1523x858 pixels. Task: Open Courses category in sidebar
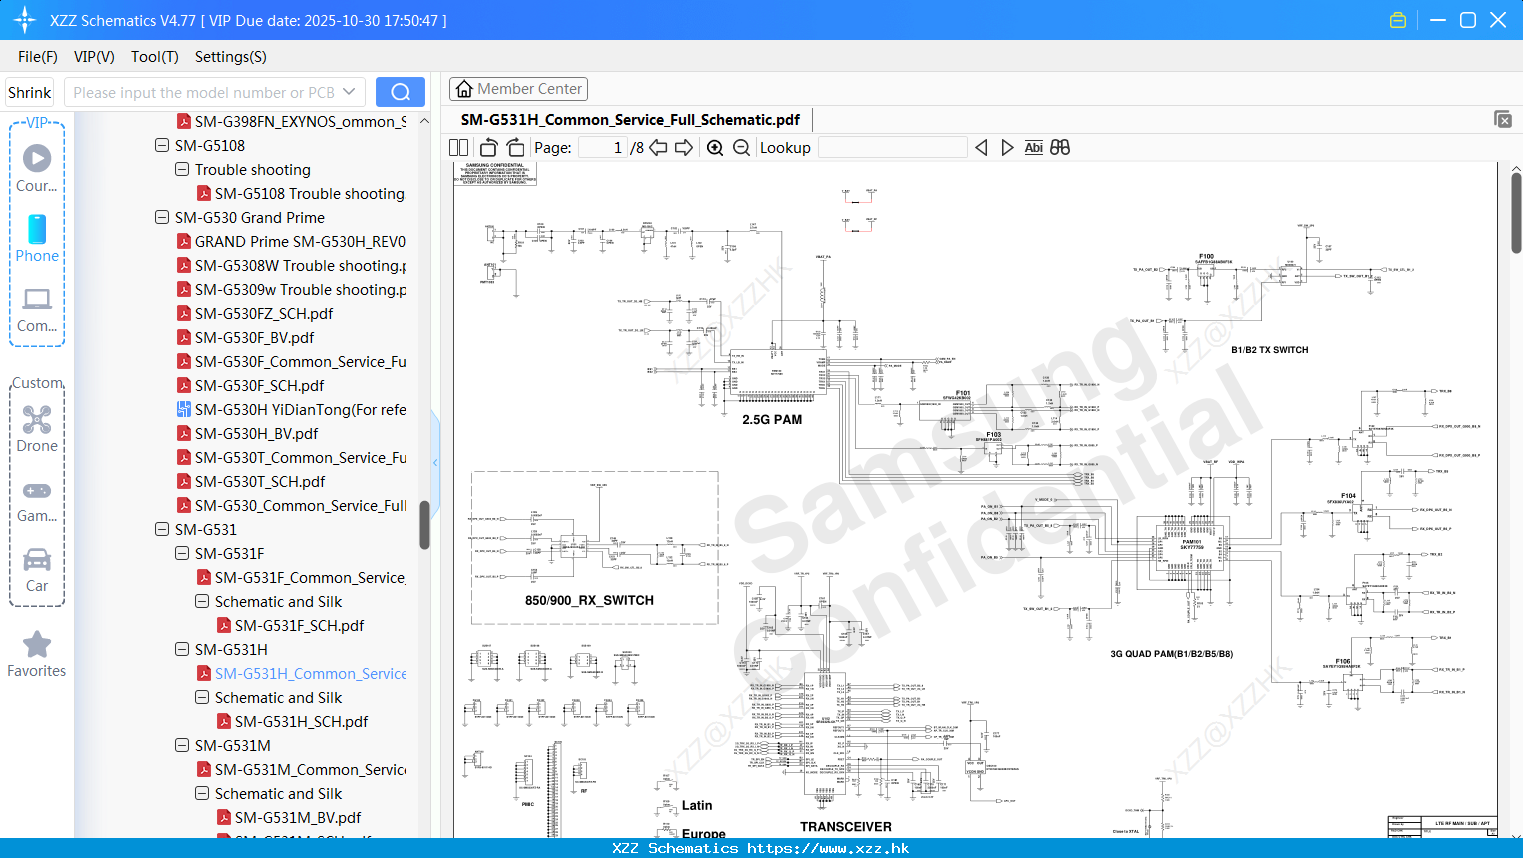point(37,168)
